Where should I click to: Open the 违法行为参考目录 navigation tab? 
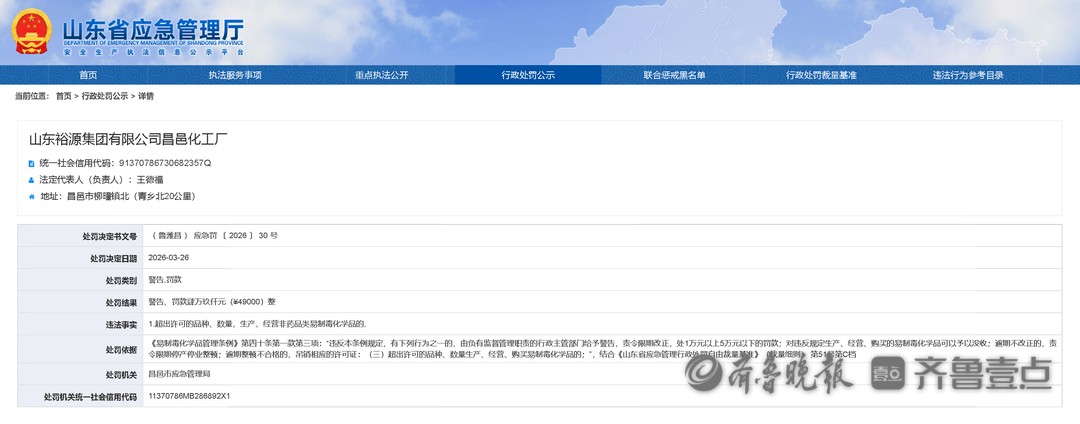point(967,75)
